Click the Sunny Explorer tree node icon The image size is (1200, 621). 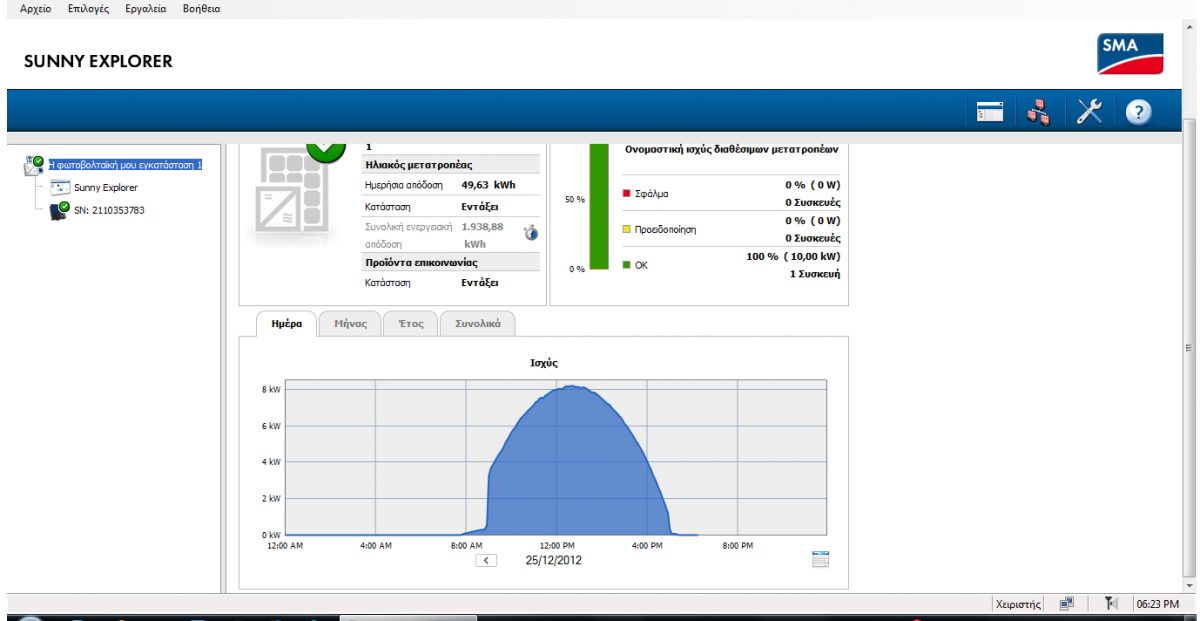pyautogui.click(x=60, y=187)
